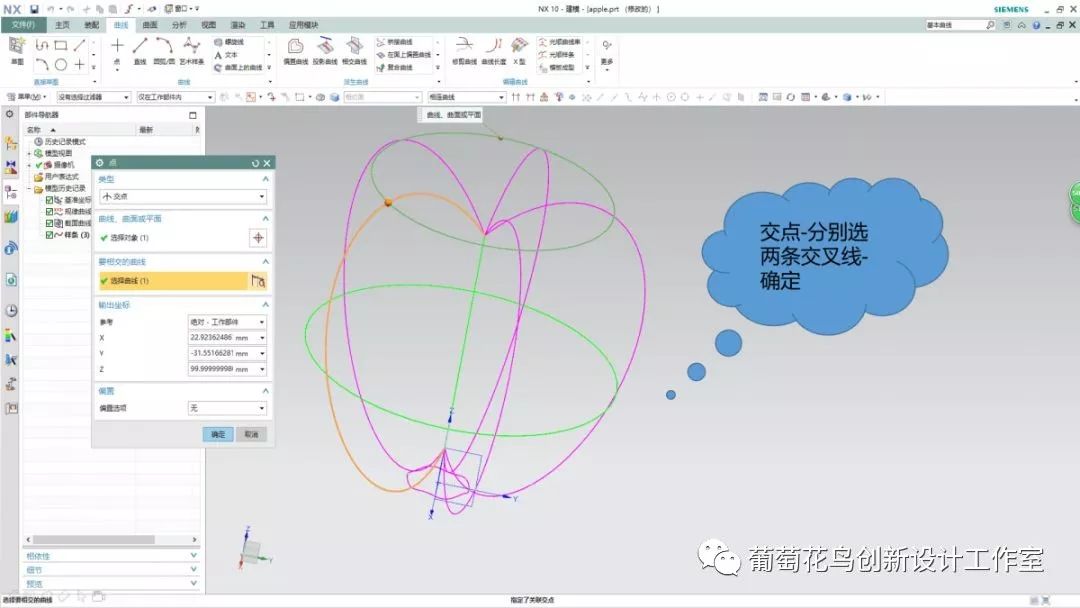This screenshot has width=1080, height=608.
Task: Select the Line (直线) tool
Action: point(140,51)
